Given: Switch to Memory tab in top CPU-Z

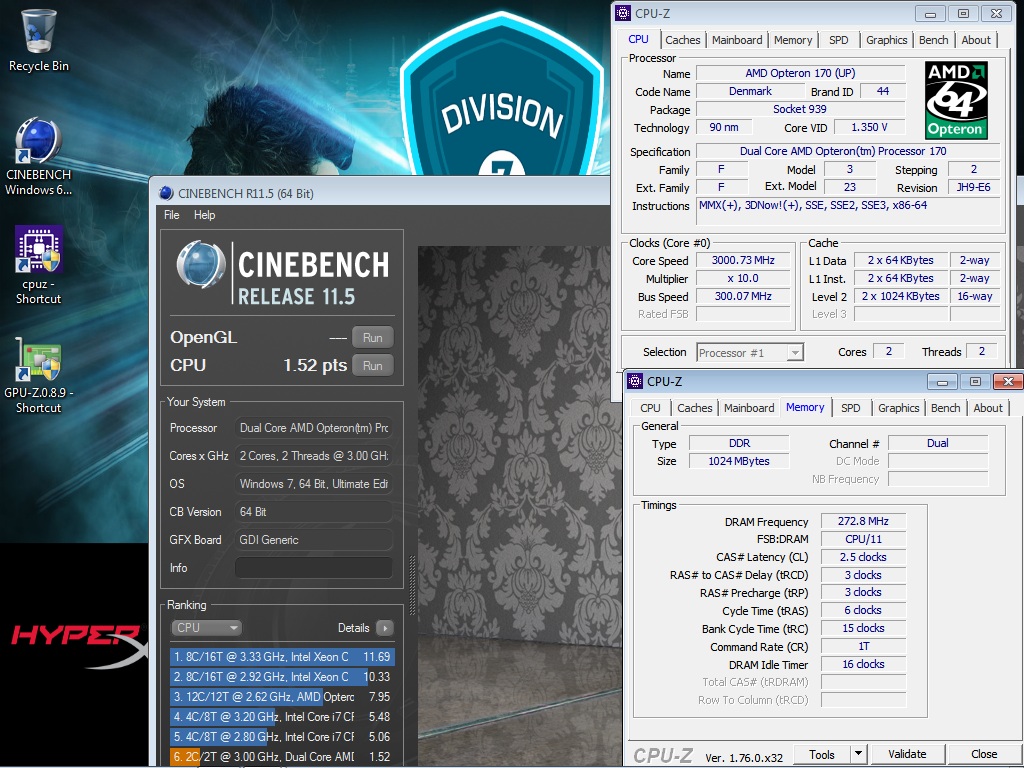Looking at the screenshot, I should (793, 40).
